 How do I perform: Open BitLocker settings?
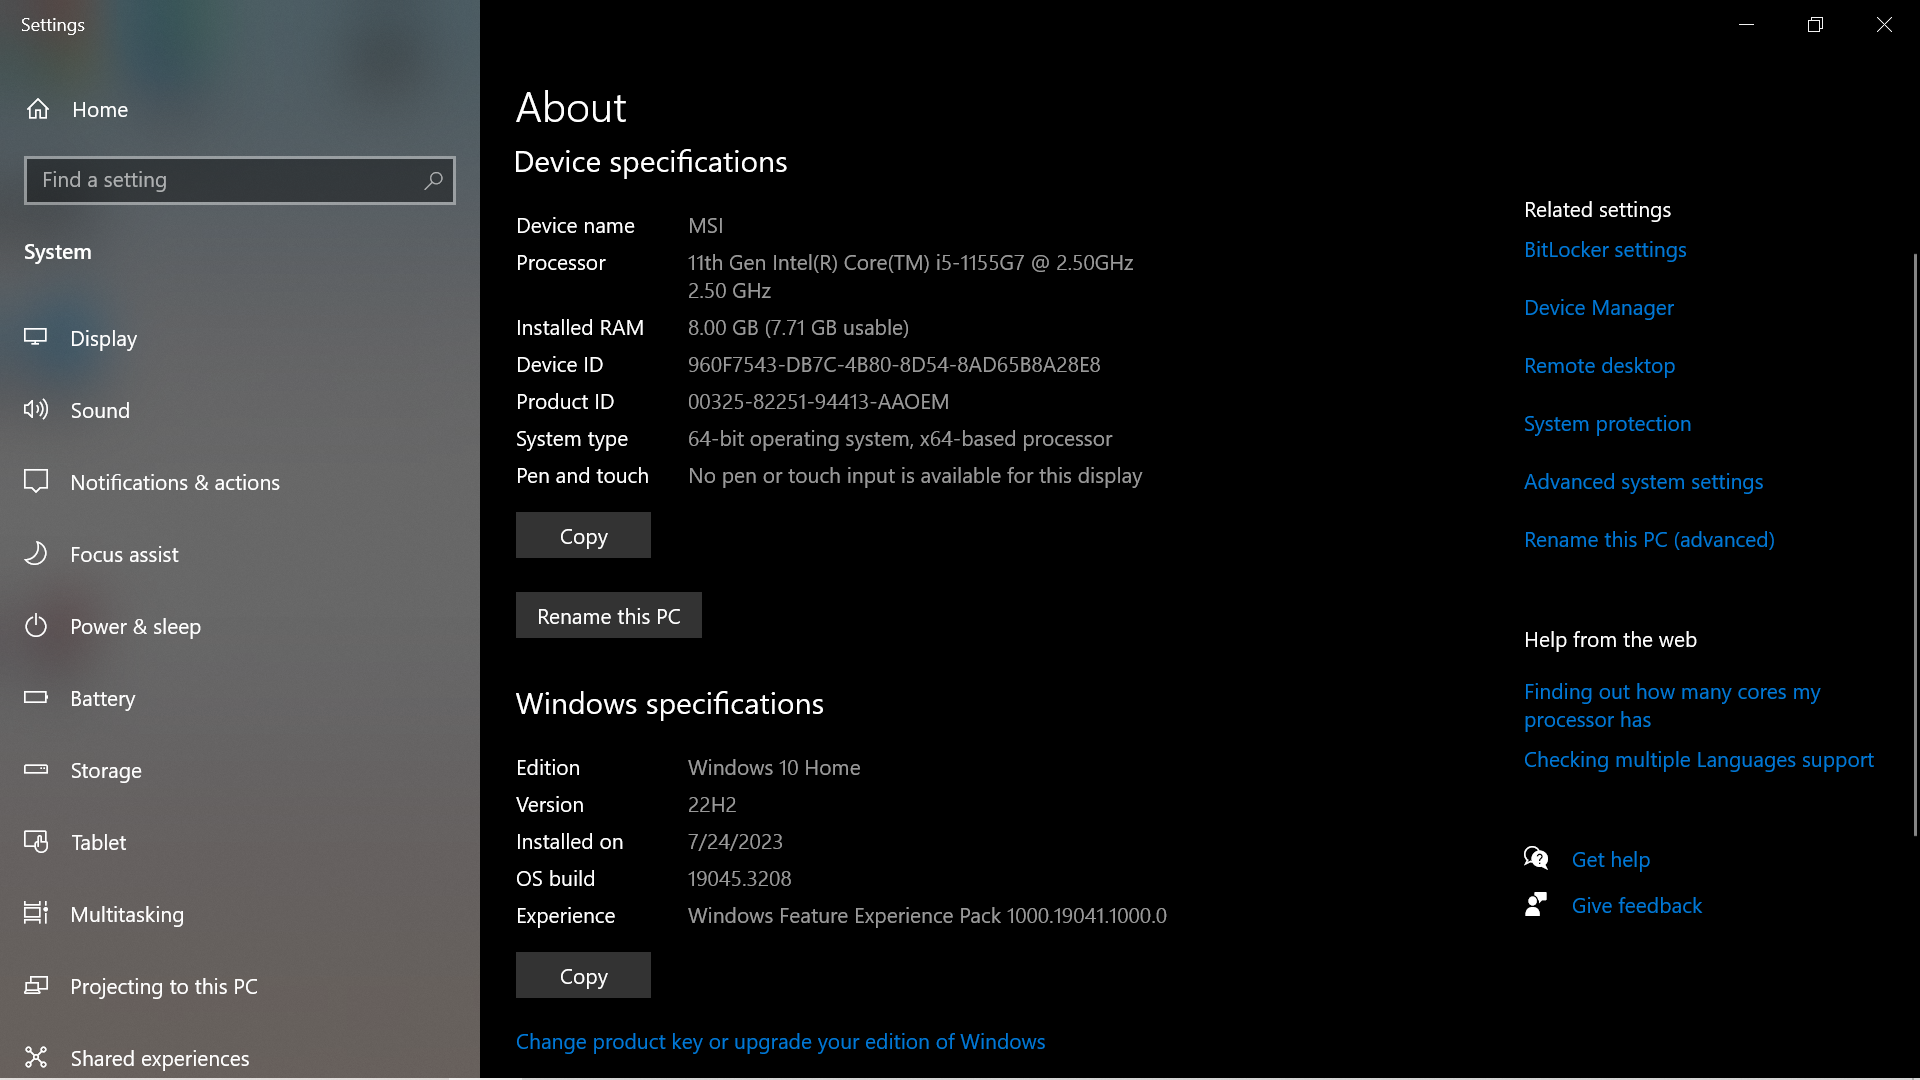point(1604,249)
